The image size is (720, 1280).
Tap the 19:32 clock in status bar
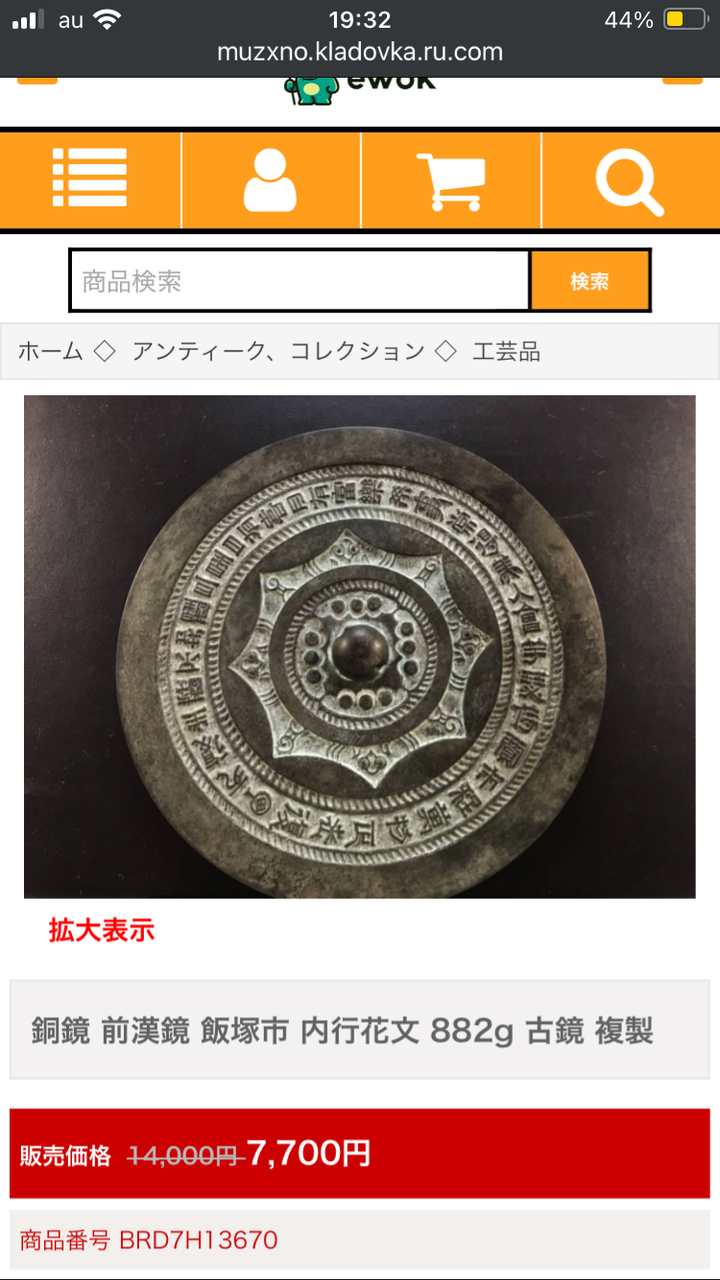click(x=360, y=19)
